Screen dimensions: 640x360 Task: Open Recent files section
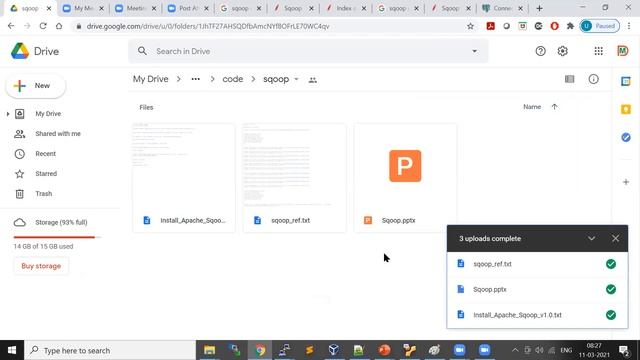(x=45, y=154)
